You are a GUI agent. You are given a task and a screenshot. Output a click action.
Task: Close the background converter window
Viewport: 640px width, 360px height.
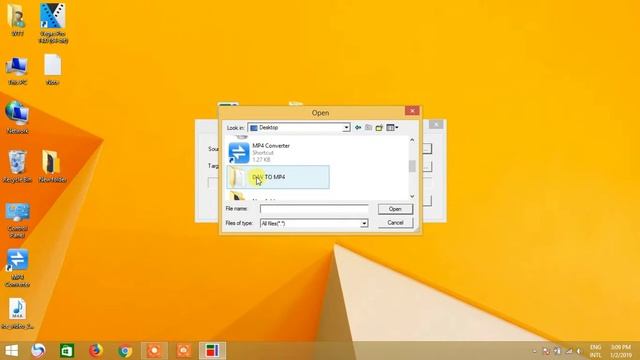pyautogui.click(x=436, y=124)
